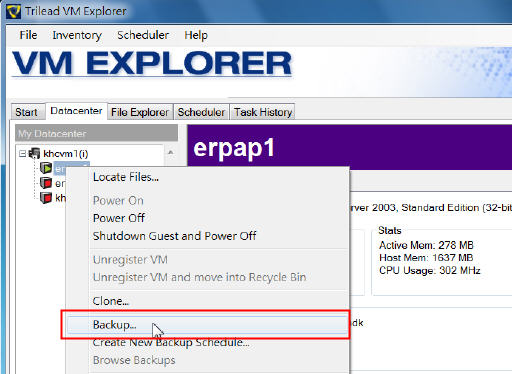Image resolution: width=512 pixels, height=374 pixels.
Task: Select Power Off in context menu
Action: coord(119,218)
